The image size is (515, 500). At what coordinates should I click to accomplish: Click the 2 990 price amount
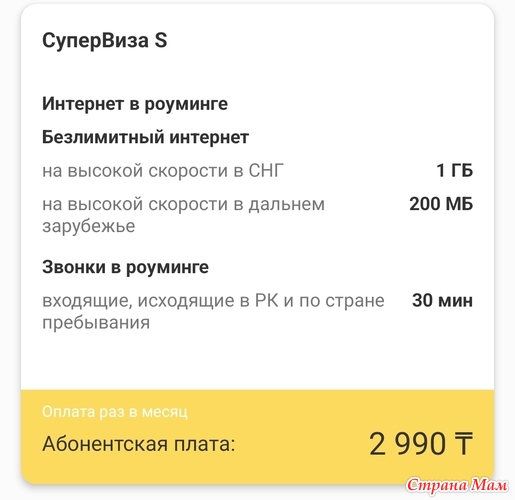407,444
